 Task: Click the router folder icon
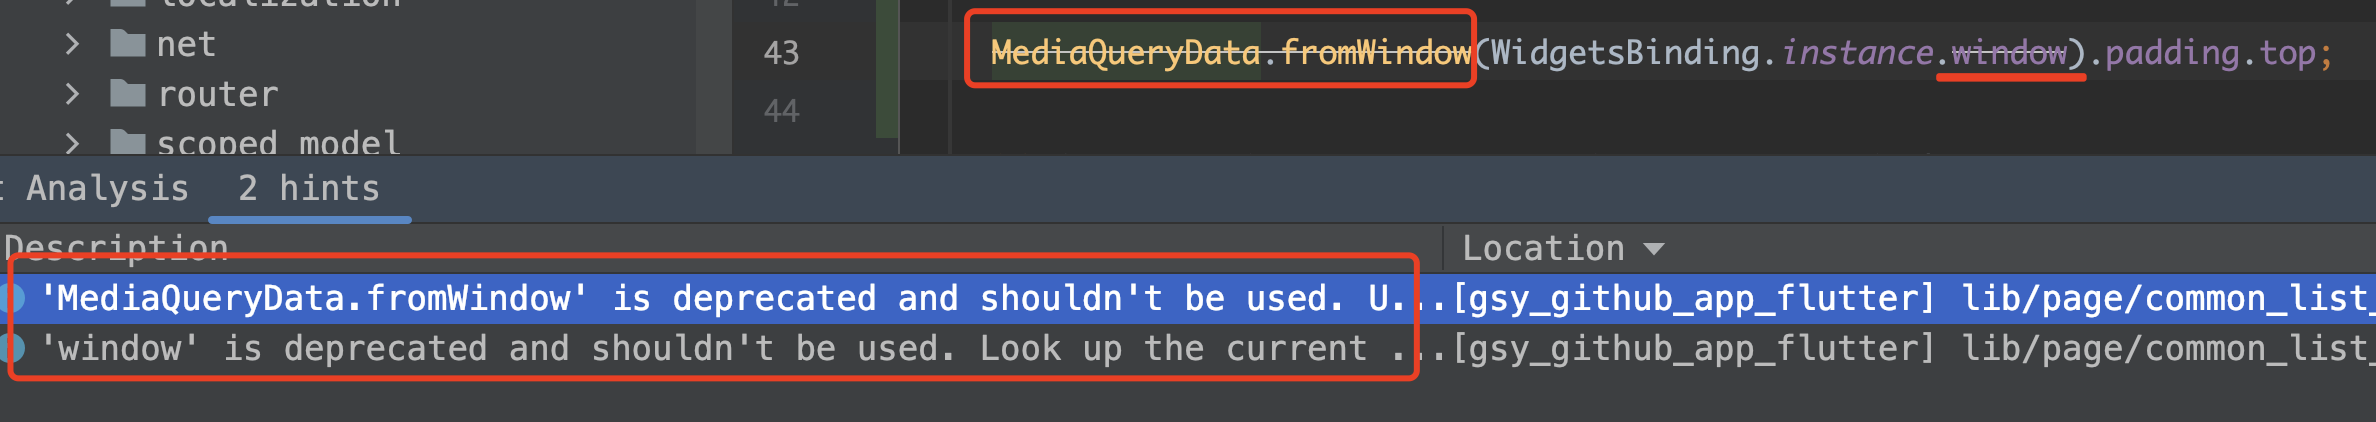tap(127, 93)
